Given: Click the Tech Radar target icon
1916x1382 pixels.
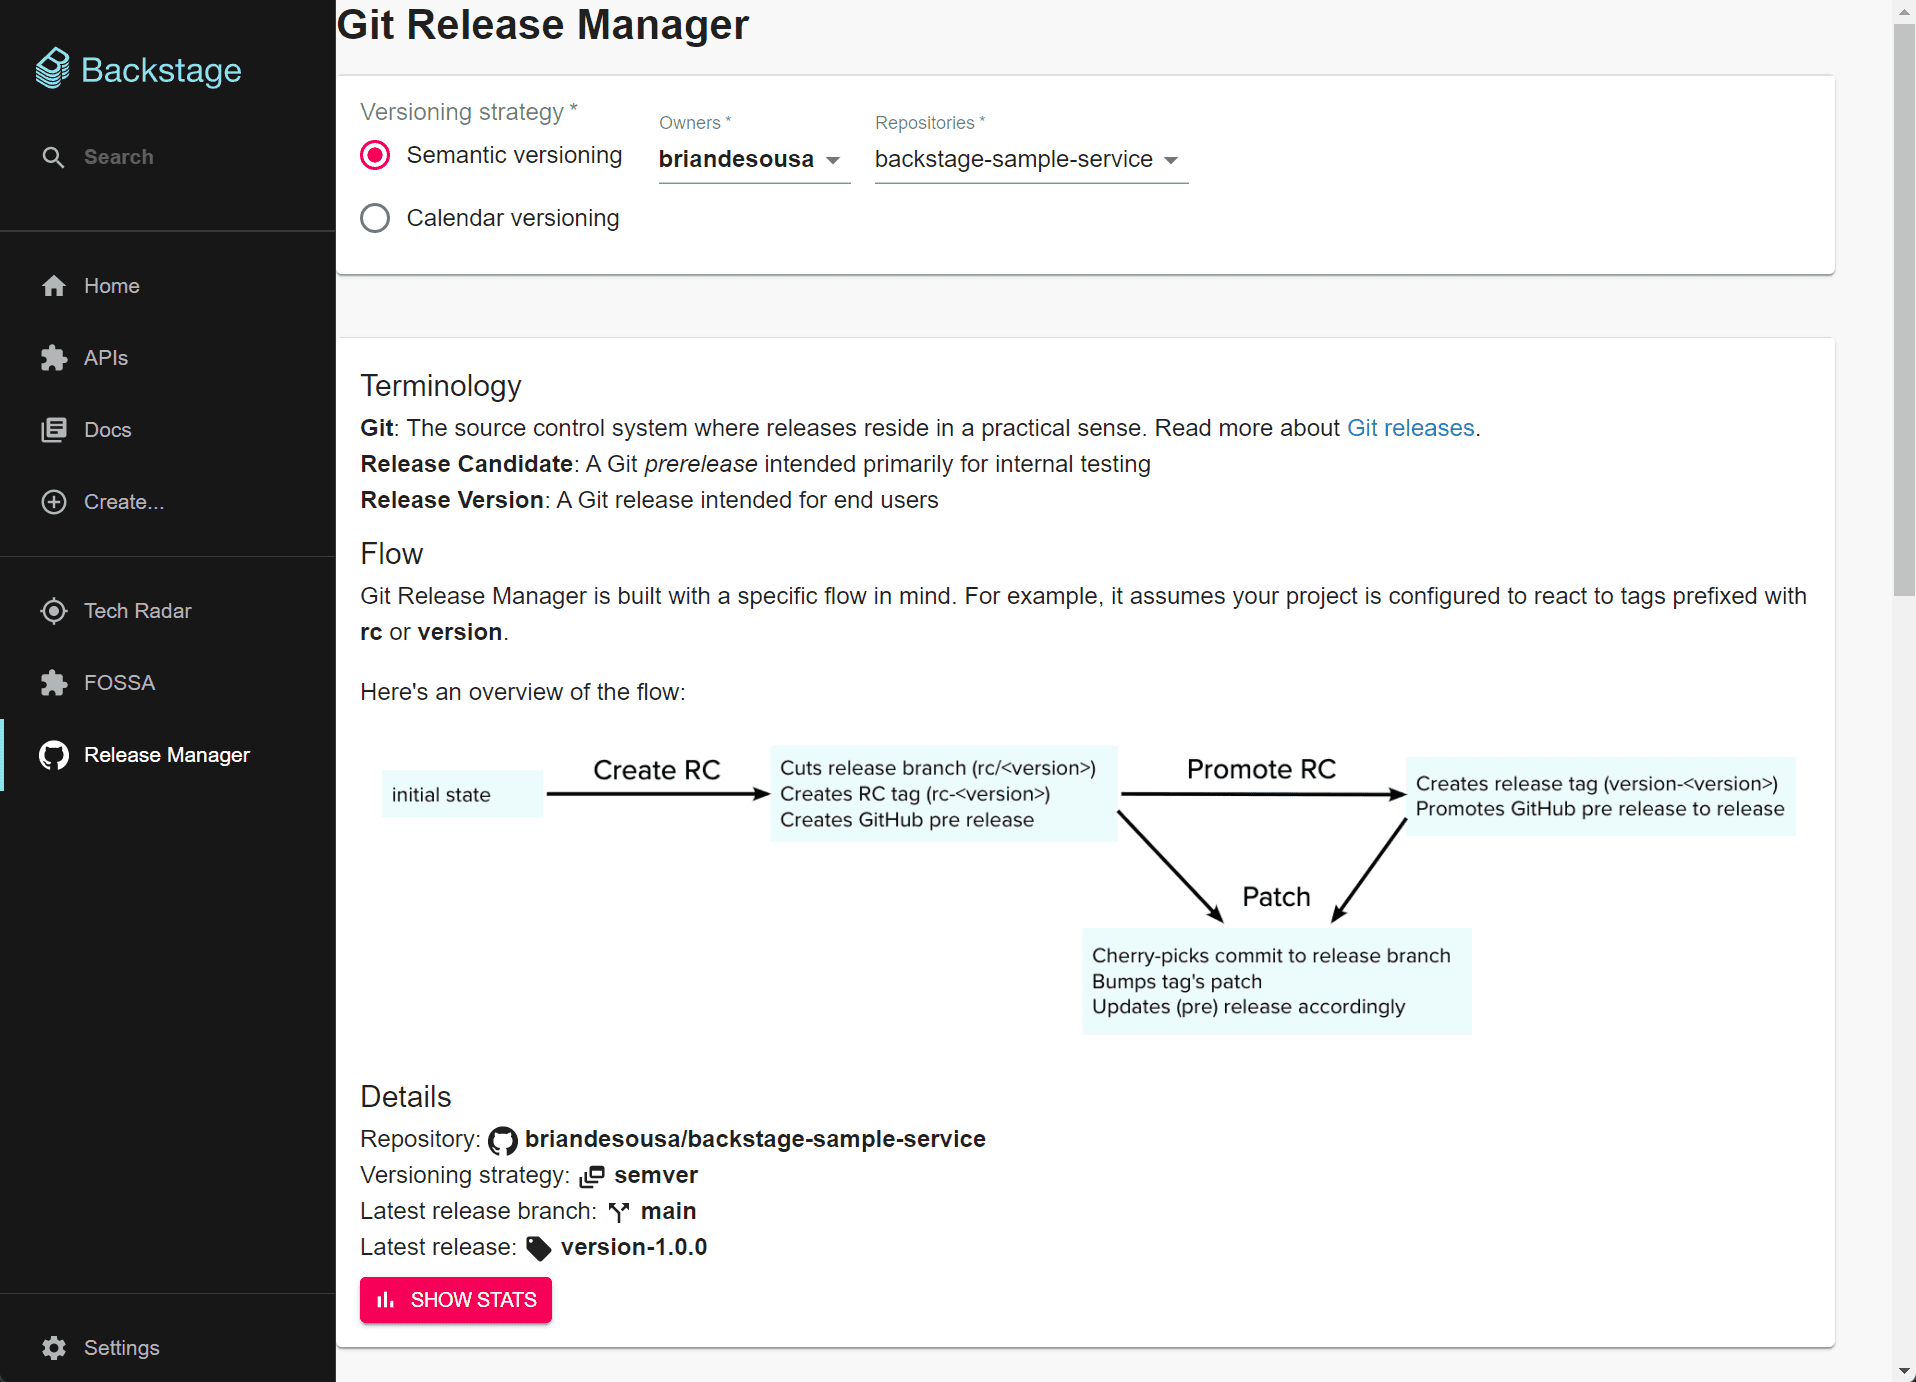Looking at the screenshot, I should coord(54,611).
